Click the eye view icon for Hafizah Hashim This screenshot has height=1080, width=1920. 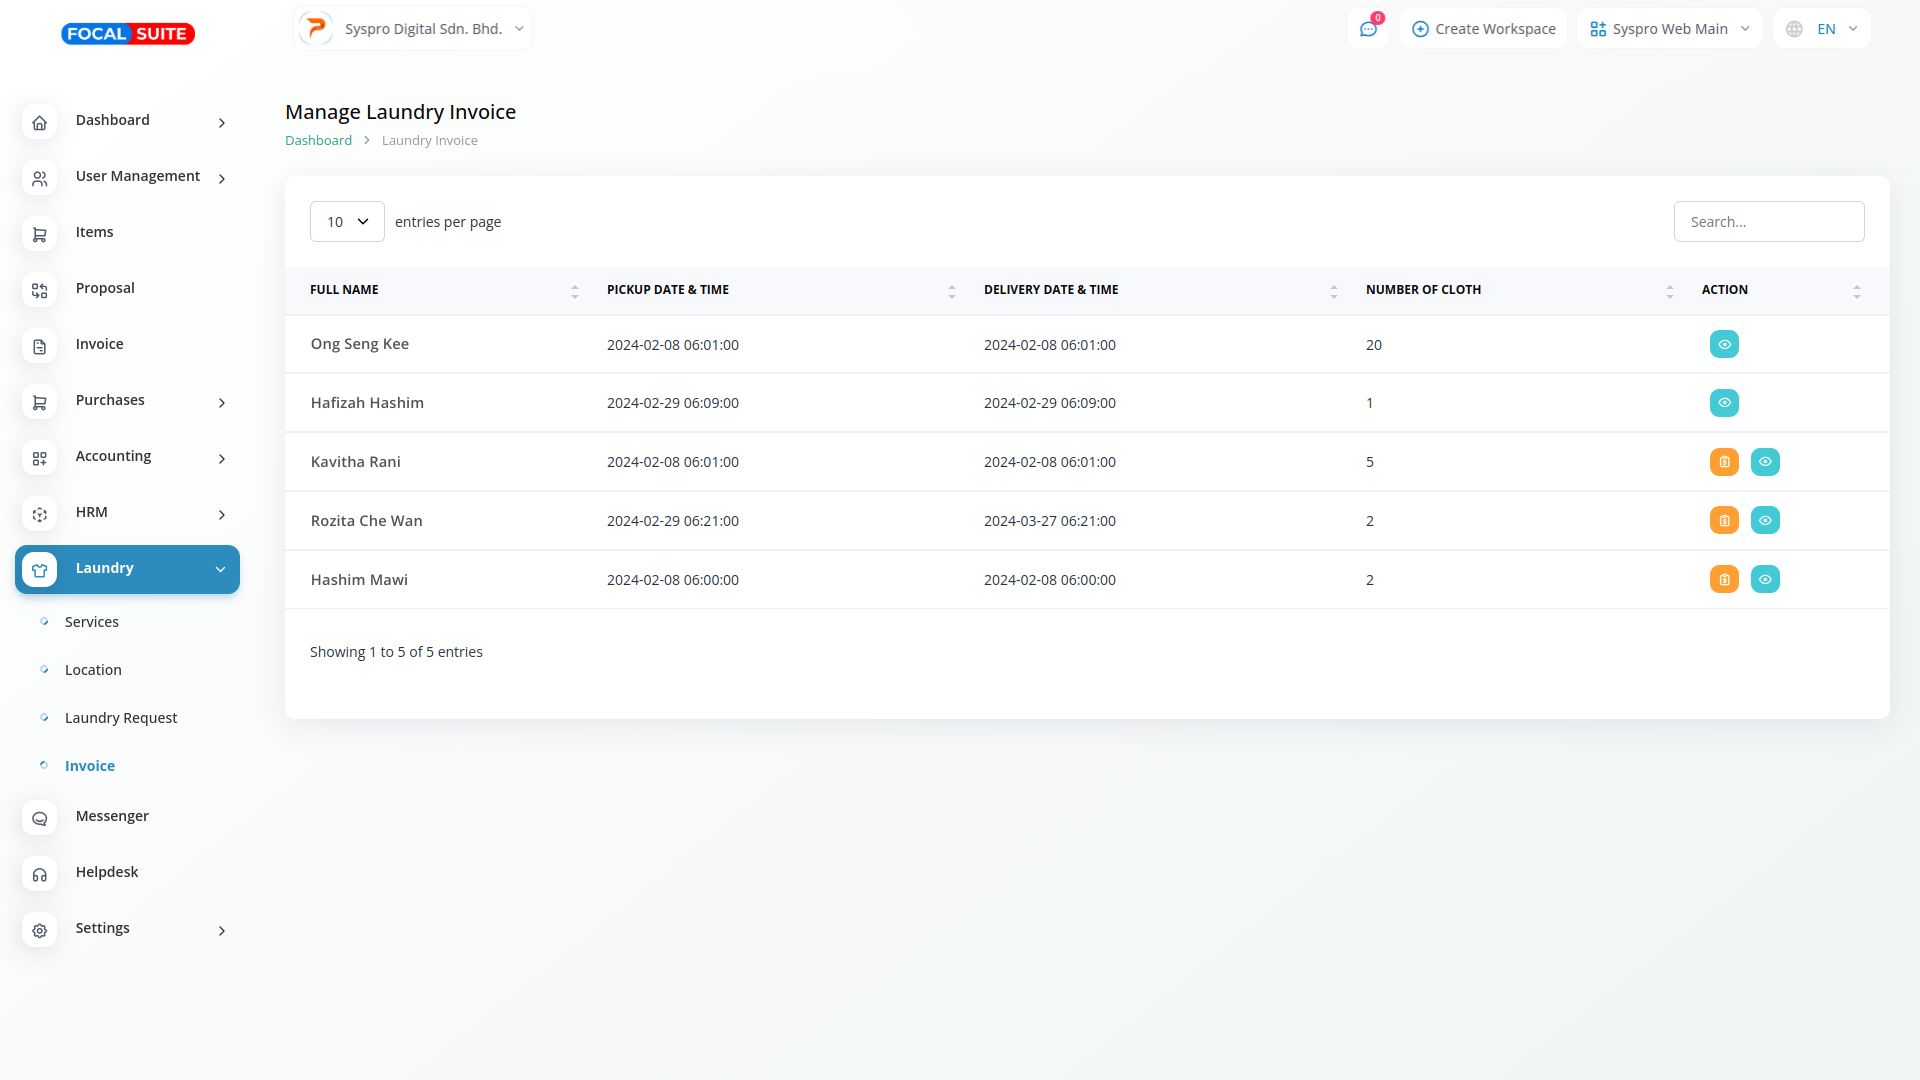(1724, 403)
